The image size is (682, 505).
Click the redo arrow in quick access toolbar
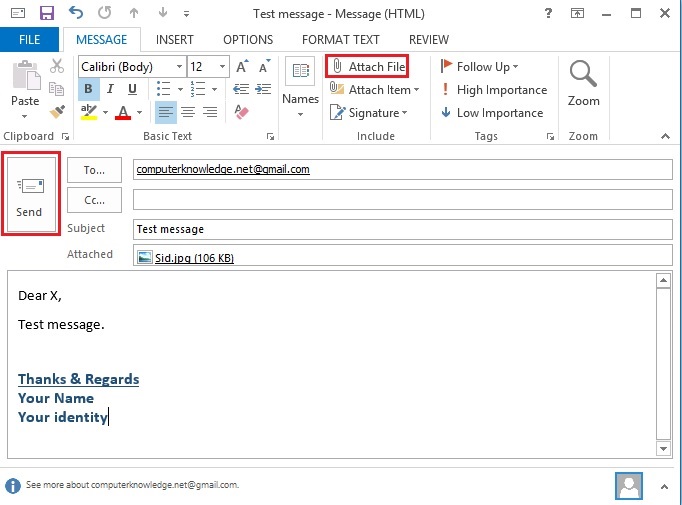coord(104,13)
